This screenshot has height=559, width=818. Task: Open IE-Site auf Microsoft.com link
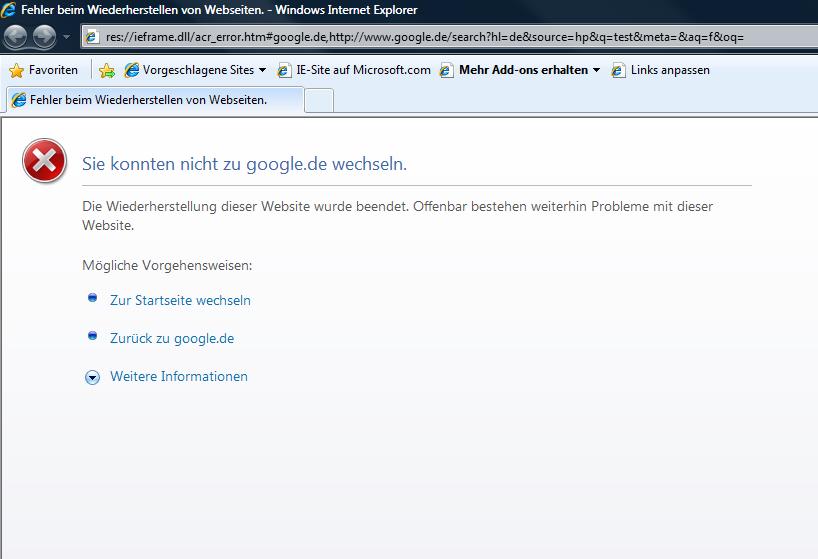point(355,70)
